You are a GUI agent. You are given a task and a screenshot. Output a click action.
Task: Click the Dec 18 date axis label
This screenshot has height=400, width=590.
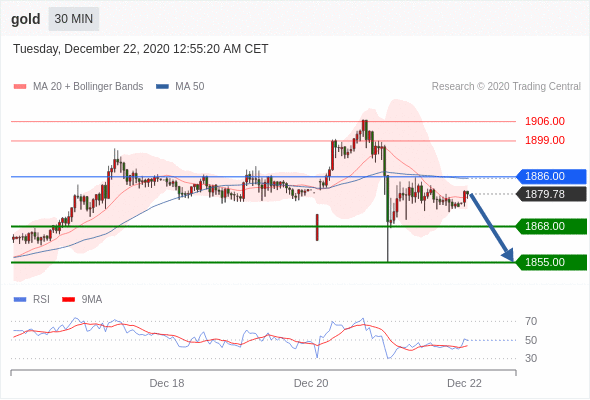pyautogui.click(x=167, y=383)
